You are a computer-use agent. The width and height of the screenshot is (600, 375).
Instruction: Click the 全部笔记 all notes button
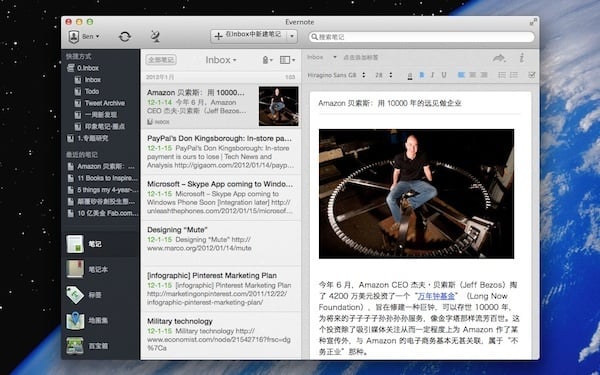[x=161, y=60]
